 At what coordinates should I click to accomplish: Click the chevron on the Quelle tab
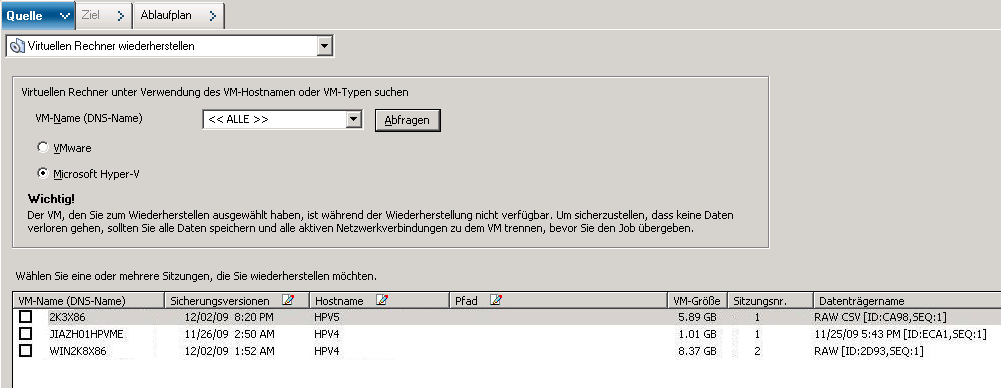pyautogui.click(x=63, y=17)
